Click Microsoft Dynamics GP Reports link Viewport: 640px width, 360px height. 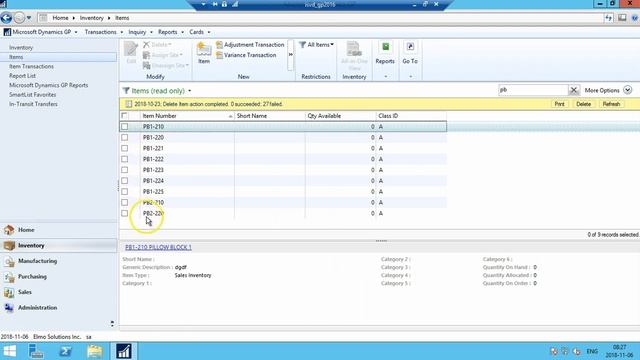tap(49, 85)
